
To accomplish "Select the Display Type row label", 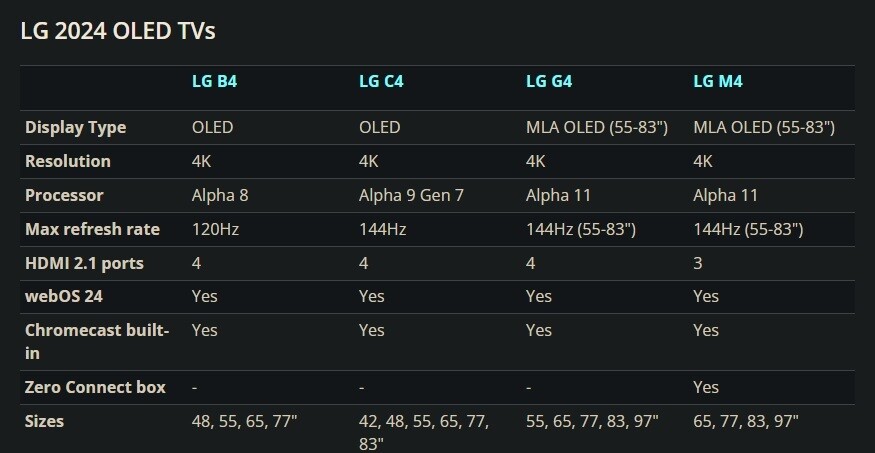I will click(75, 127).
